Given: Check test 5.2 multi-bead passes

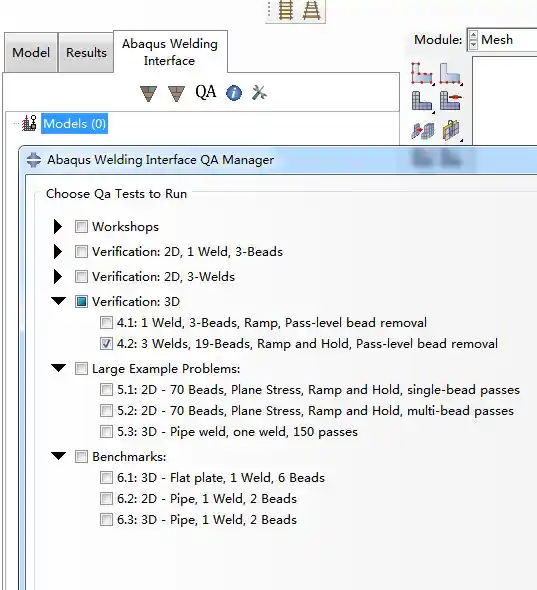Looking at the screenshot, I should 106,411.
